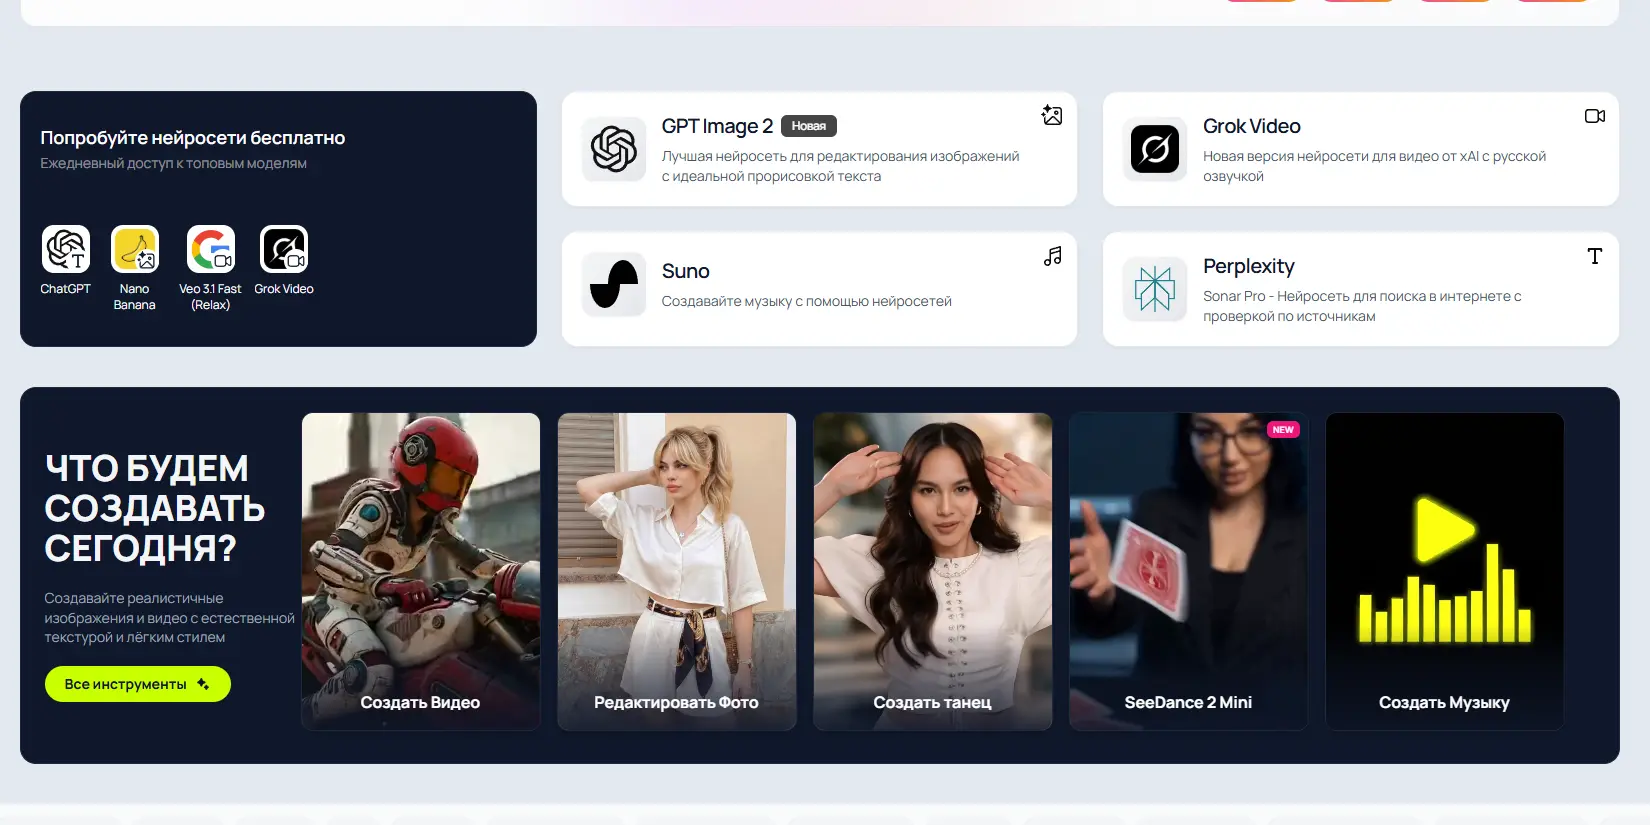The height and width of the screenshot is (825, 1650).
Task: Click the Grok Video card logo
Action: [x=1155, y=149]
